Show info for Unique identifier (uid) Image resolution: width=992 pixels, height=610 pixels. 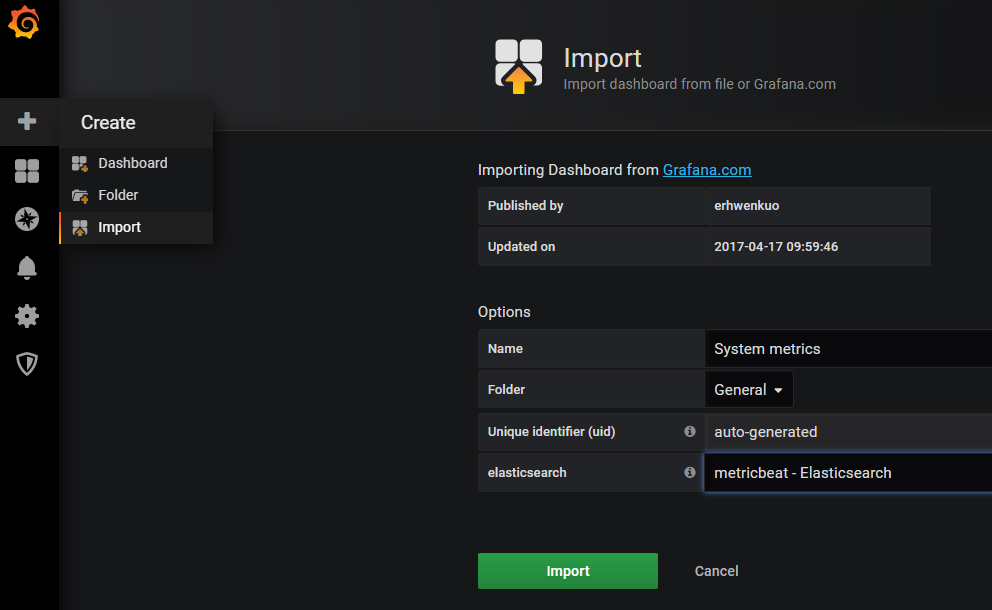[x=690, y=432]
